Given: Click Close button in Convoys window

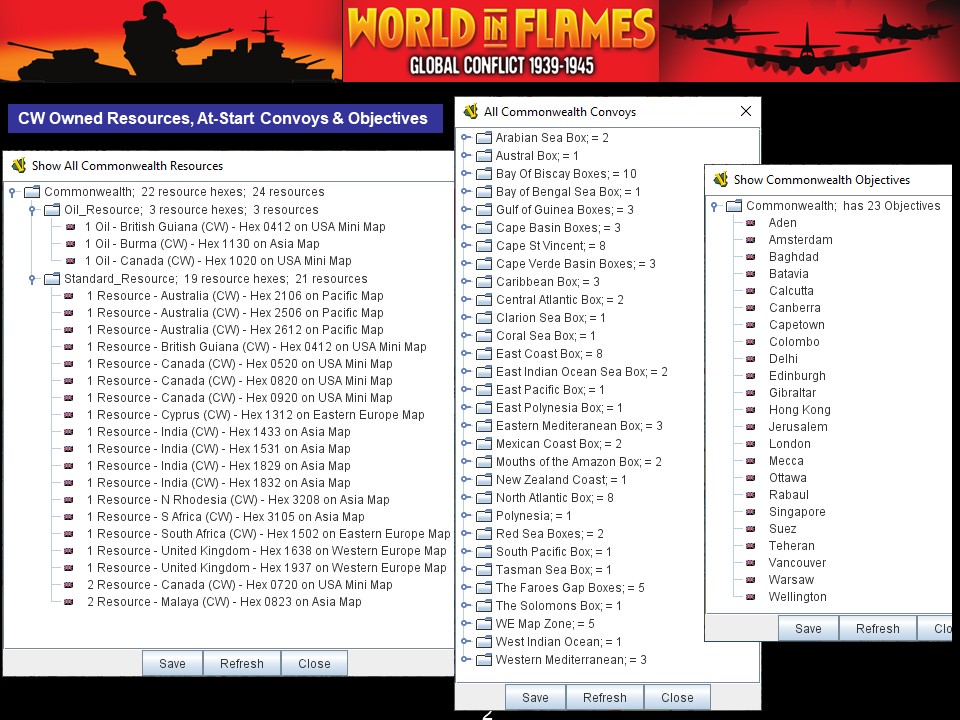Looking at the screenshot, I should pos(677,697).
